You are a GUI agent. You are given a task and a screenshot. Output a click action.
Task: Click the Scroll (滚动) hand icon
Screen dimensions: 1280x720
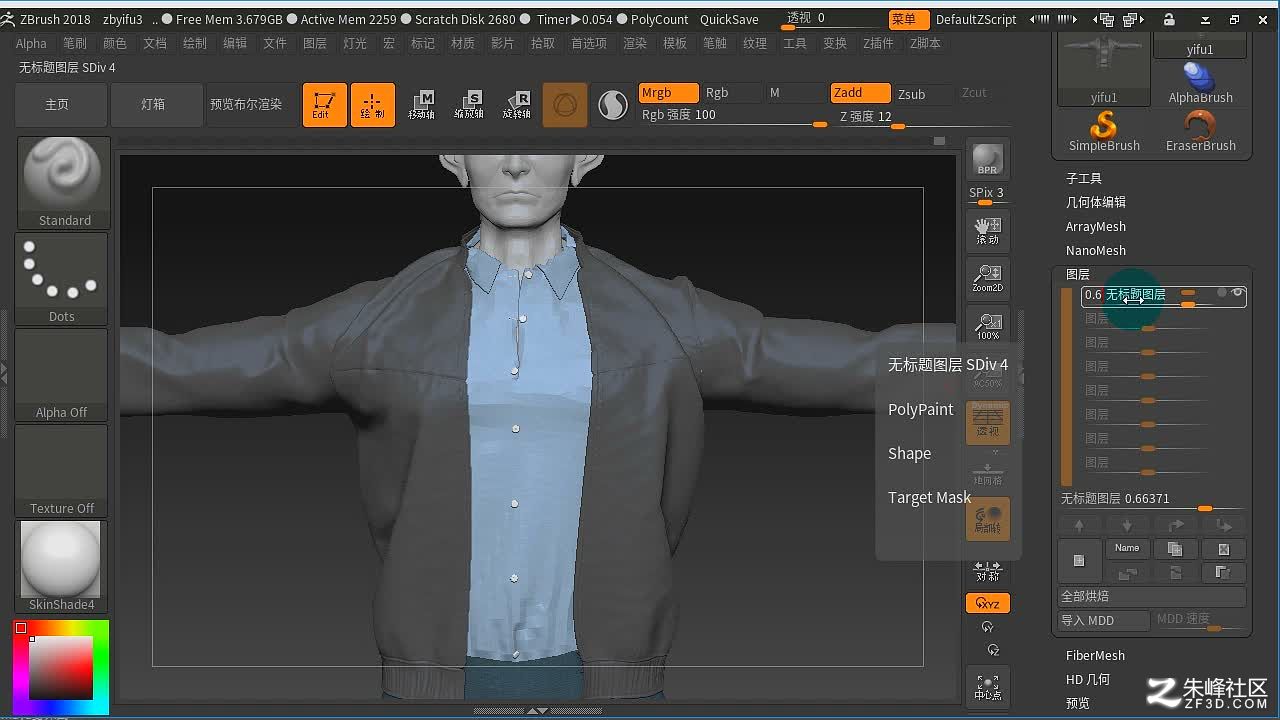[x=988, y=231]
